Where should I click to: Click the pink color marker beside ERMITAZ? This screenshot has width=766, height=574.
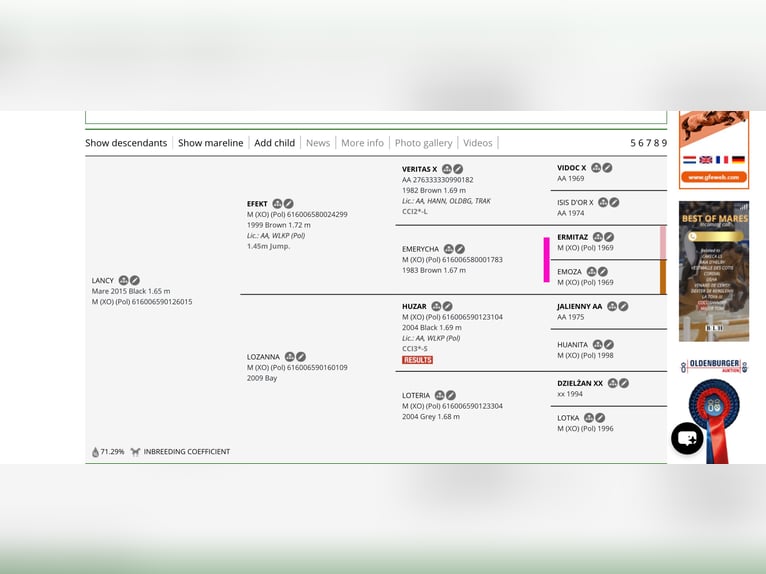click(663, 242)
